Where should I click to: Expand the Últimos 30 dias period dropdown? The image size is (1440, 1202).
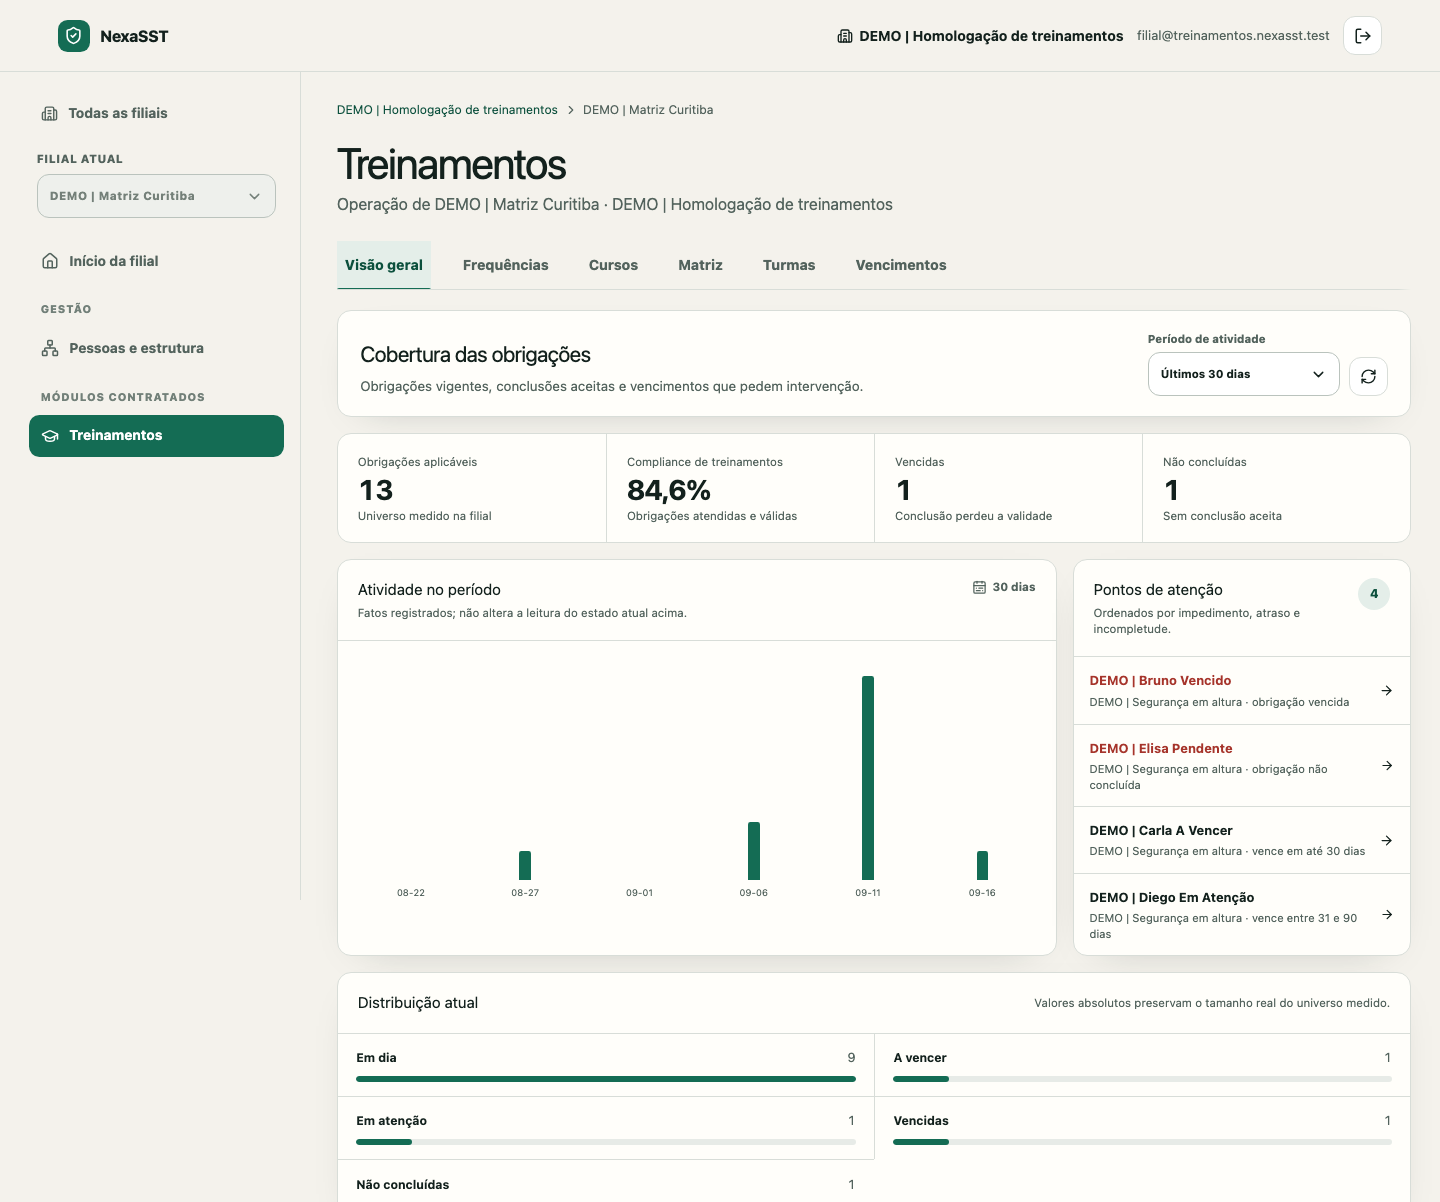[x=1243, y=374]
